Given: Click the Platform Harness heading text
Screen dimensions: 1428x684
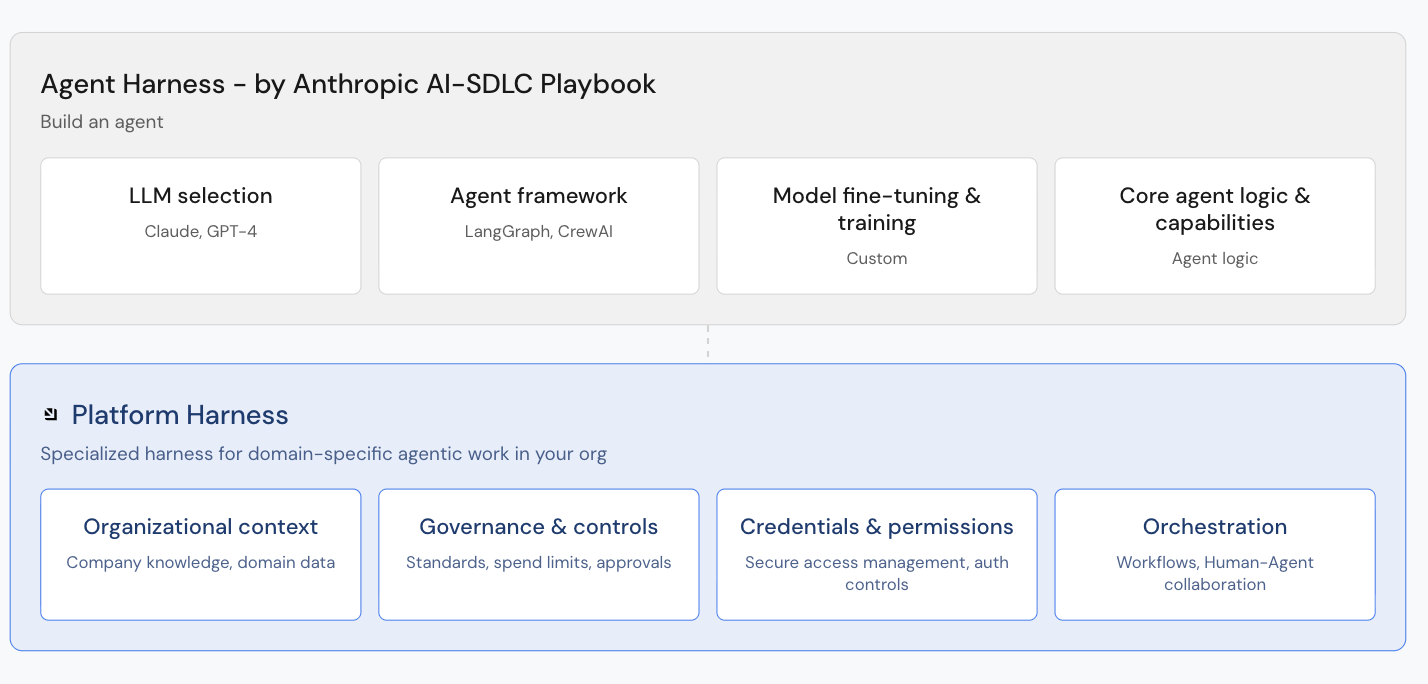Looking at the screenshot, I should coord(180,415).
